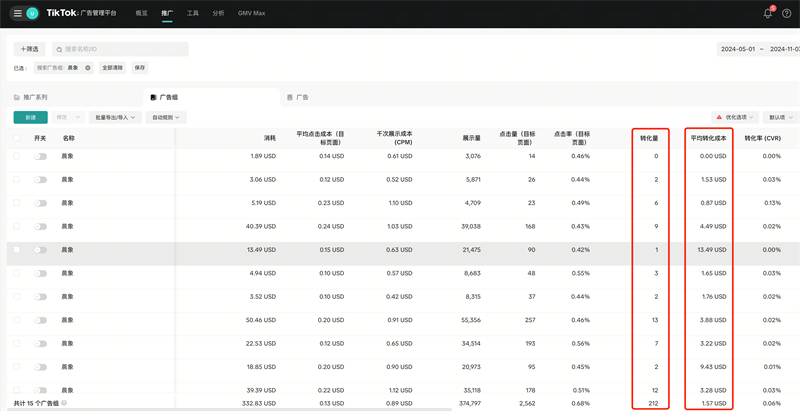Click the info icon beside 共计 15 个广告组
This screenshot has height=411, width=800.
click(63, 403)
